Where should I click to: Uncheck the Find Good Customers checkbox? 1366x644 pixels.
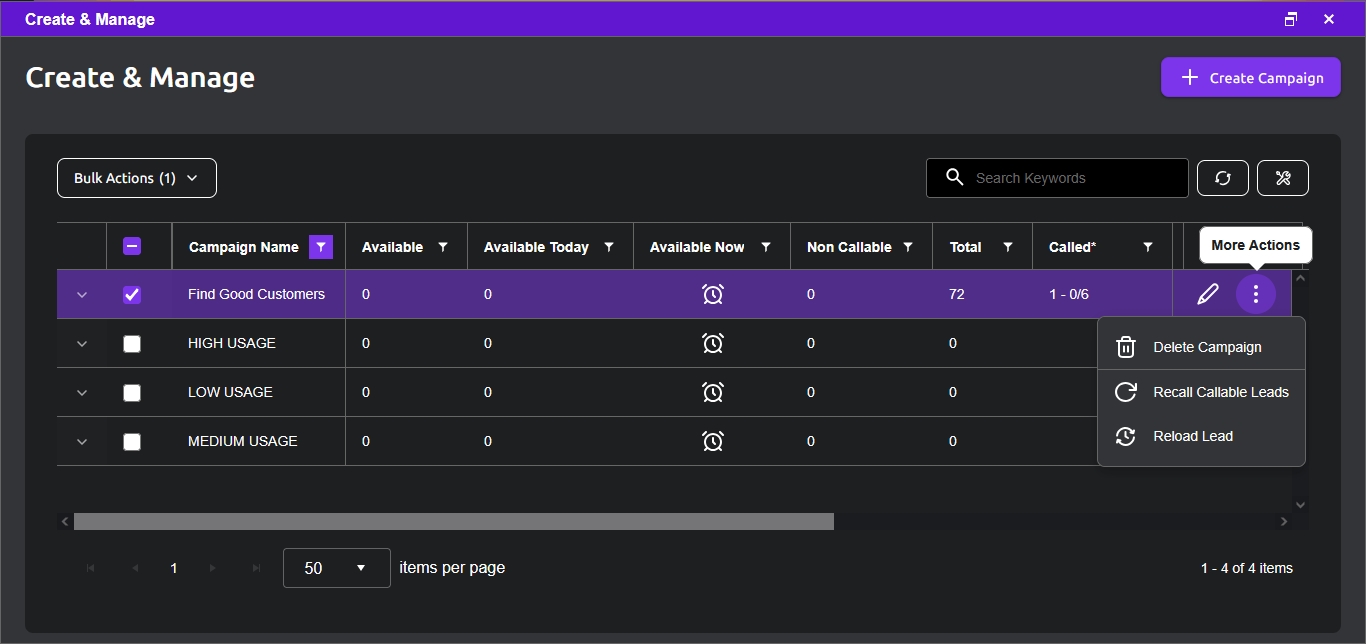[132, 295]
